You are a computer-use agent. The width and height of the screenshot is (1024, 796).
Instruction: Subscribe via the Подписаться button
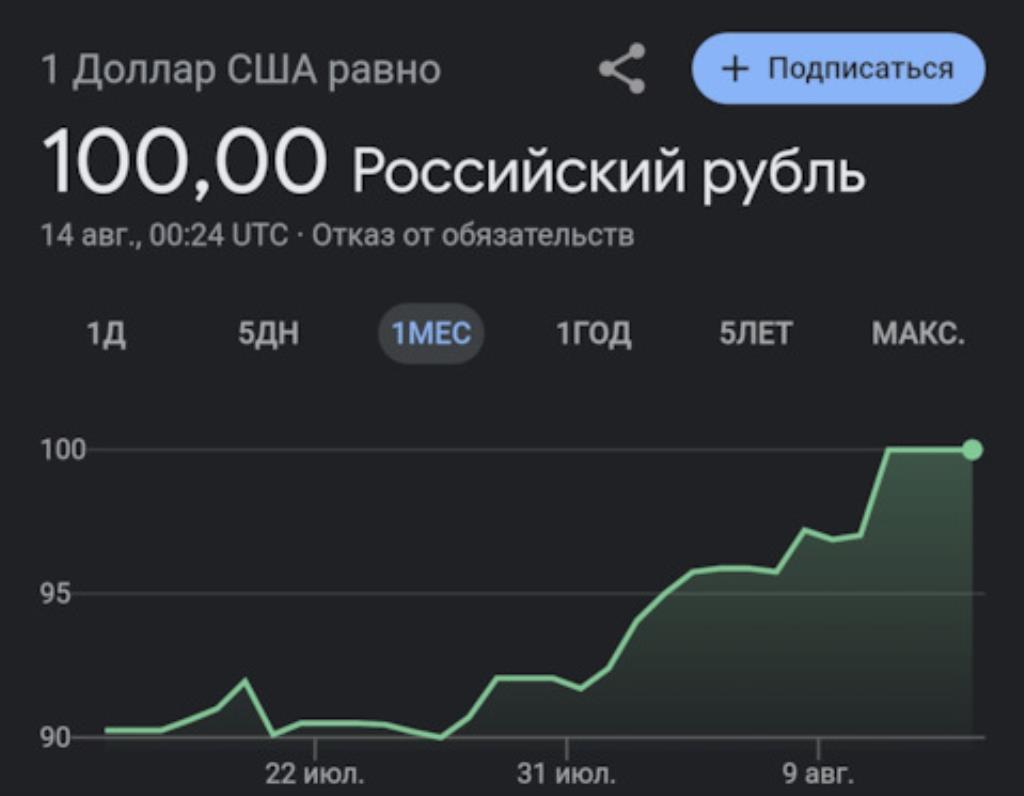(x=839, y=69)
